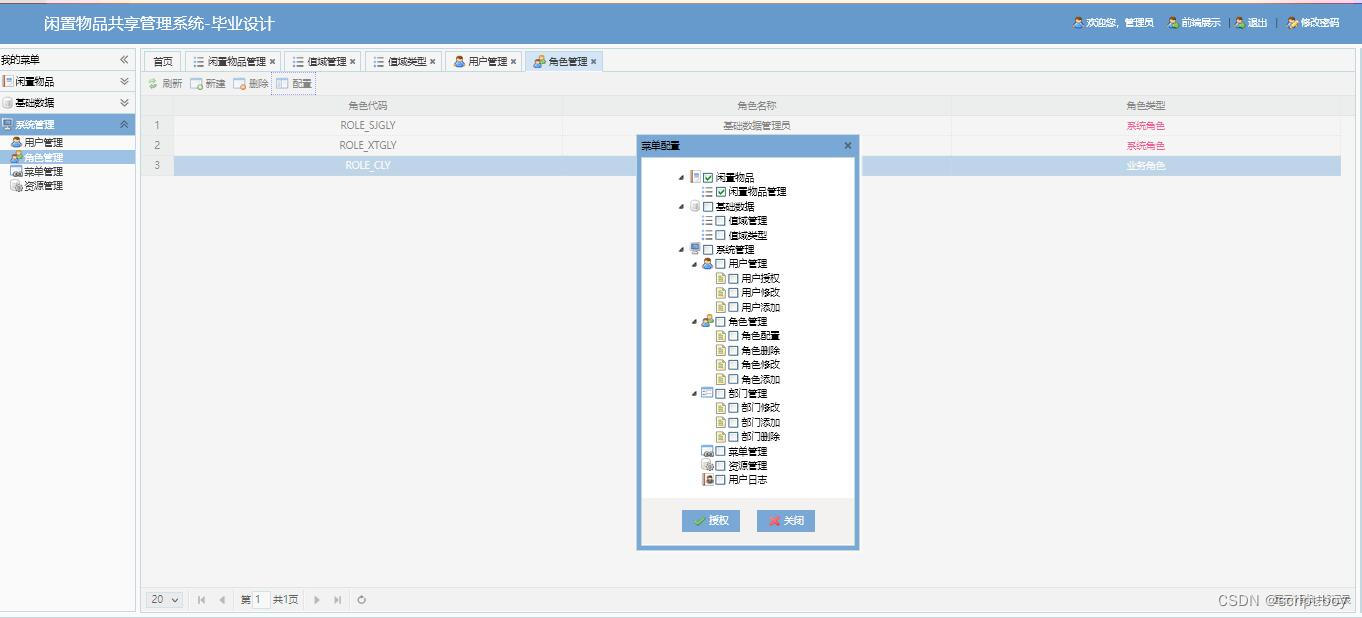Screen dimensions: 1362x618
Task: Click the 配置 configure toolbar icon
Action: [282, 84]
